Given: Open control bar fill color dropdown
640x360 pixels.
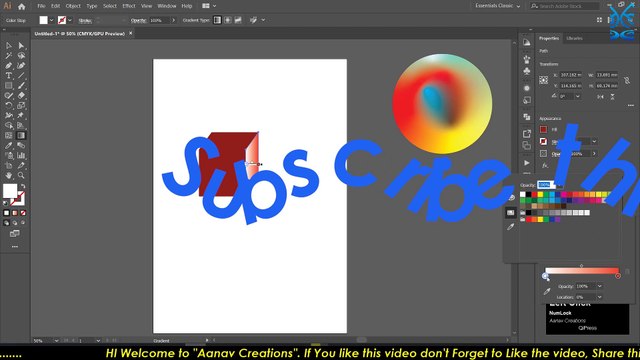Looking at the screenshot, I should [x=51, y=20].
